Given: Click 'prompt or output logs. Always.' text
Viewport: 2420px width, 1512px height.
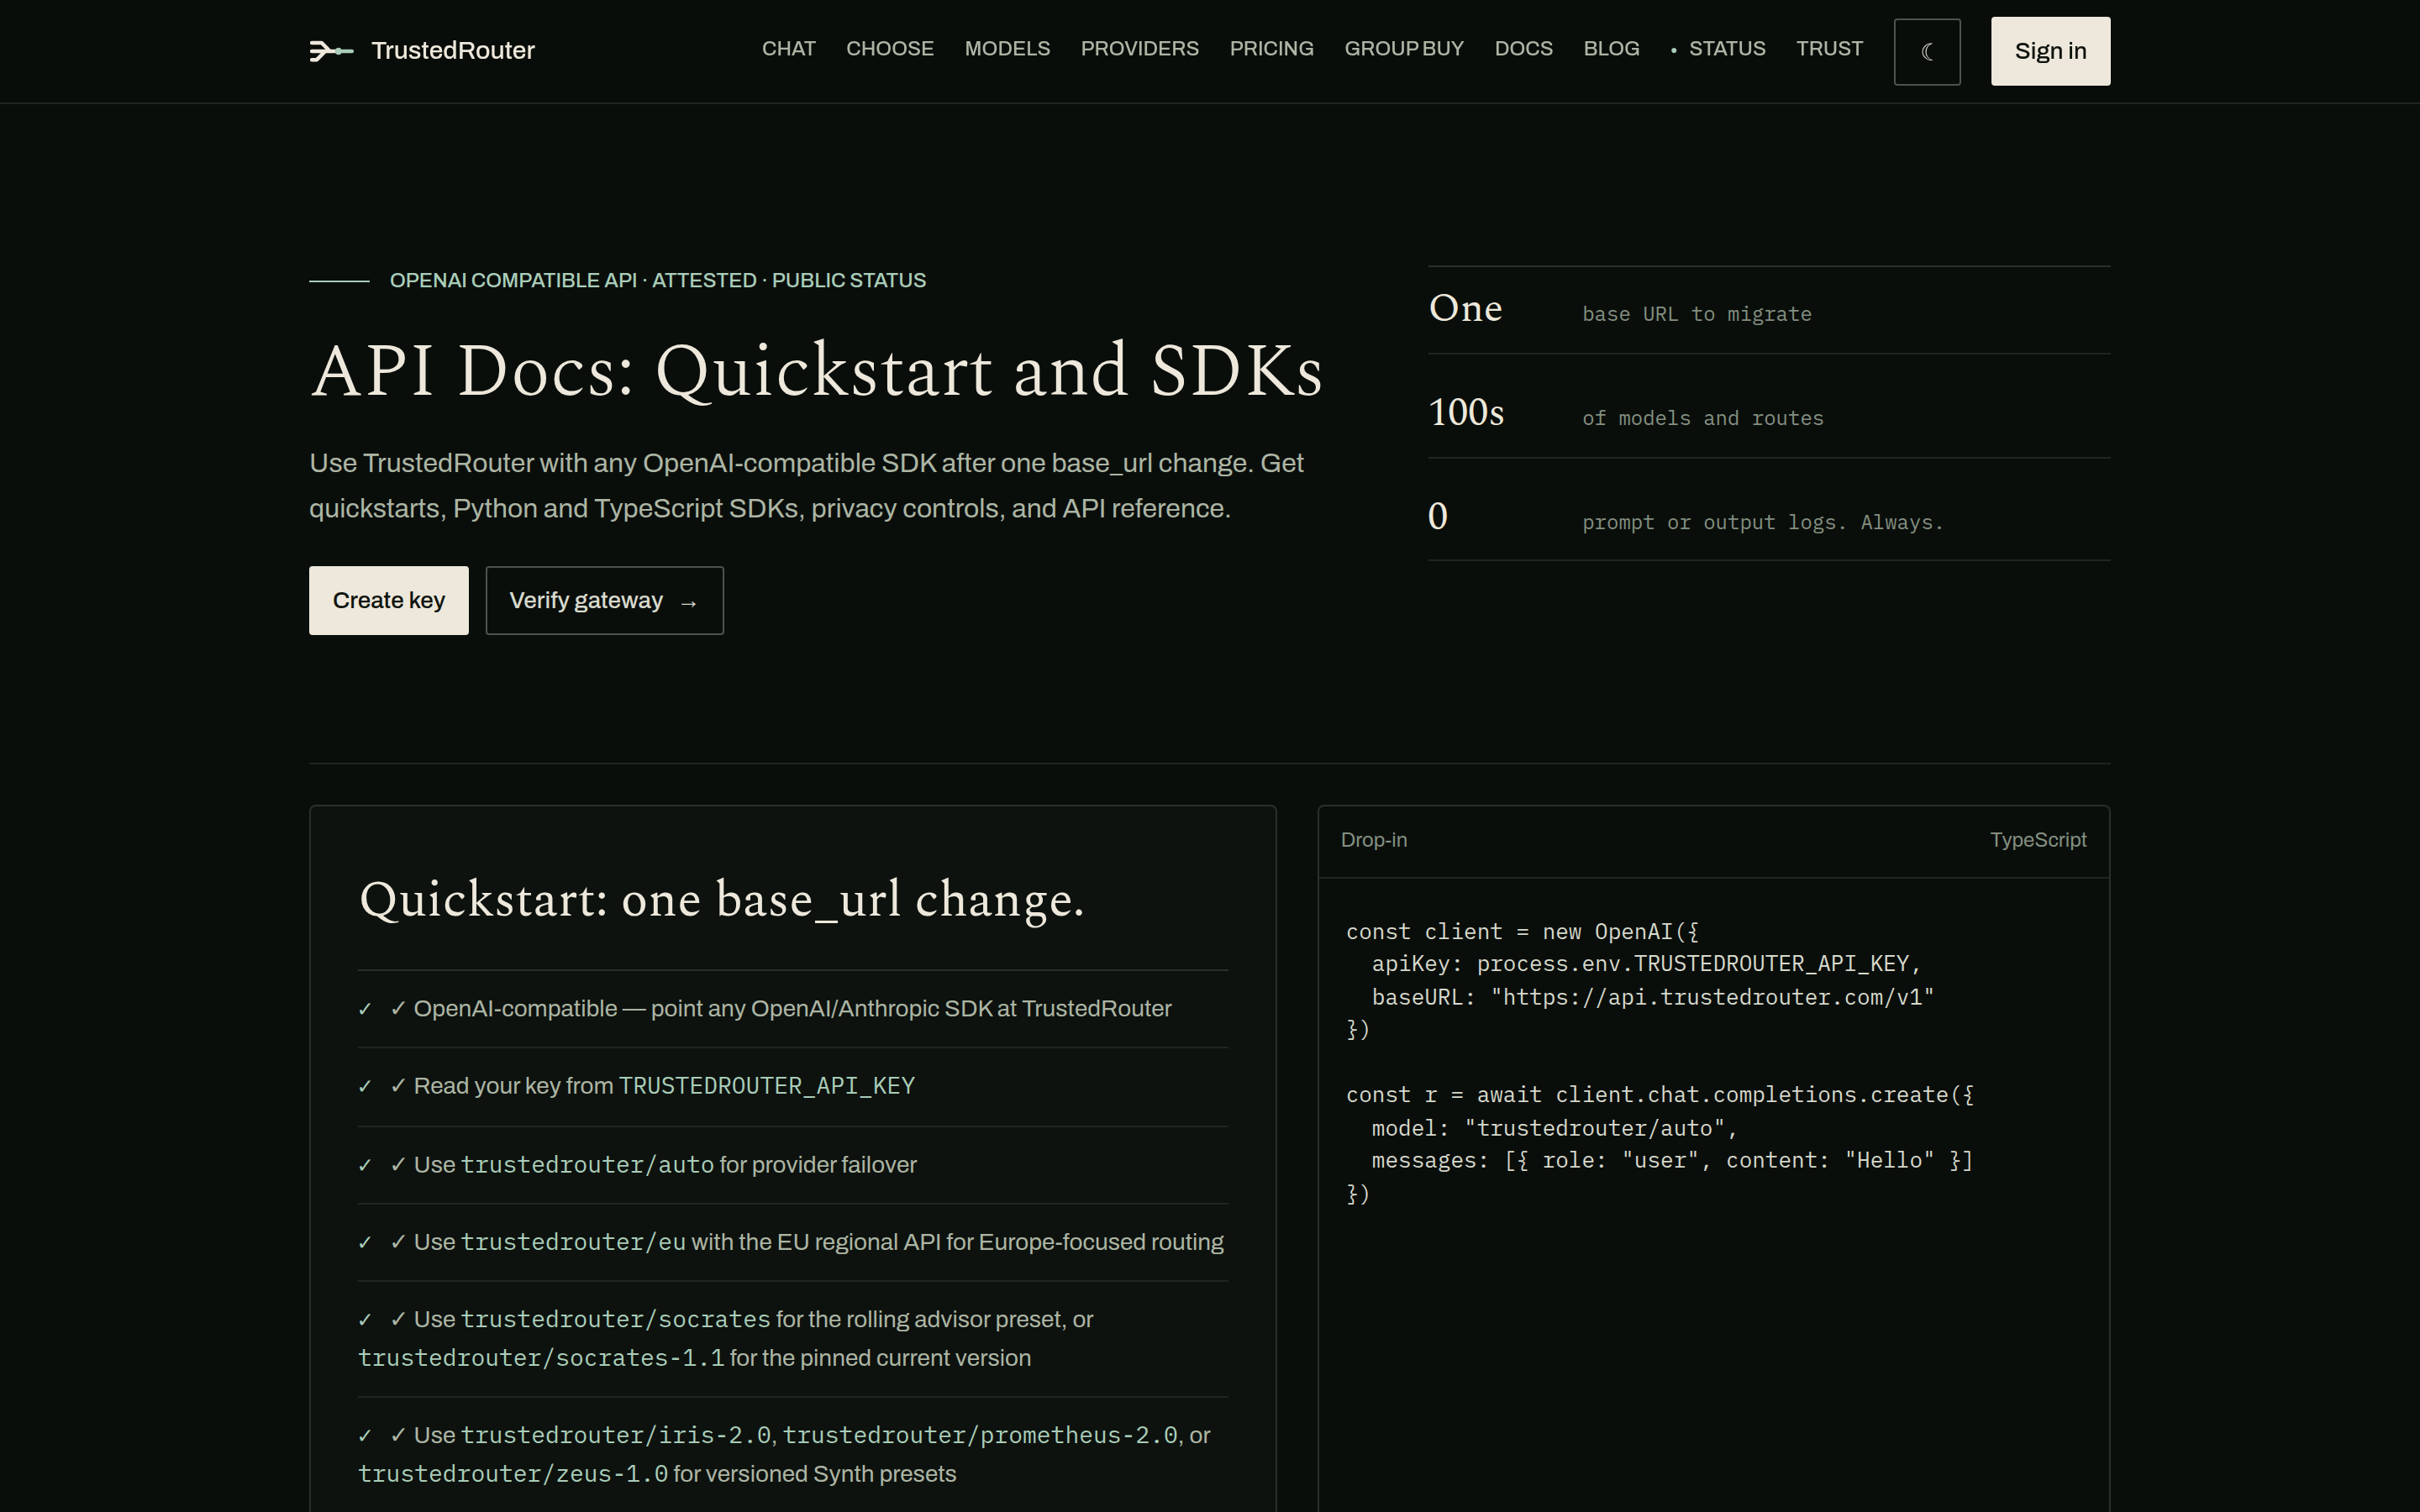Looking at the screenshot, I should [x=1762, y=522].
